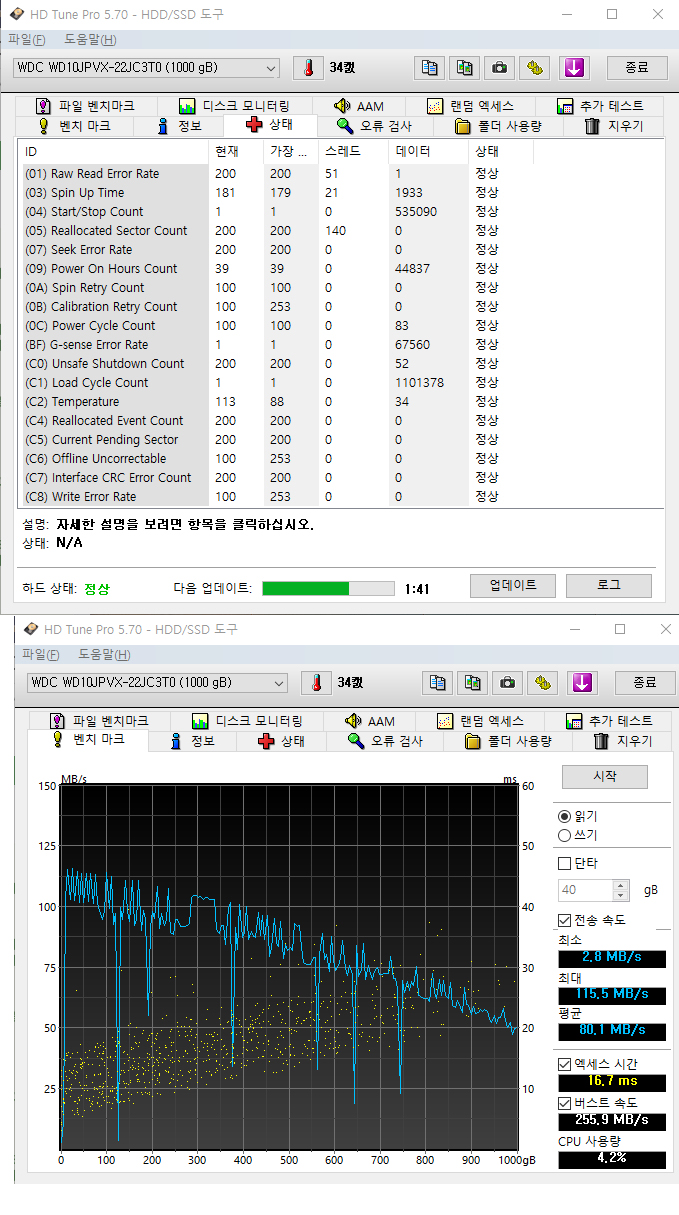Select Write Error Rate row

click(x=276, y=497)
